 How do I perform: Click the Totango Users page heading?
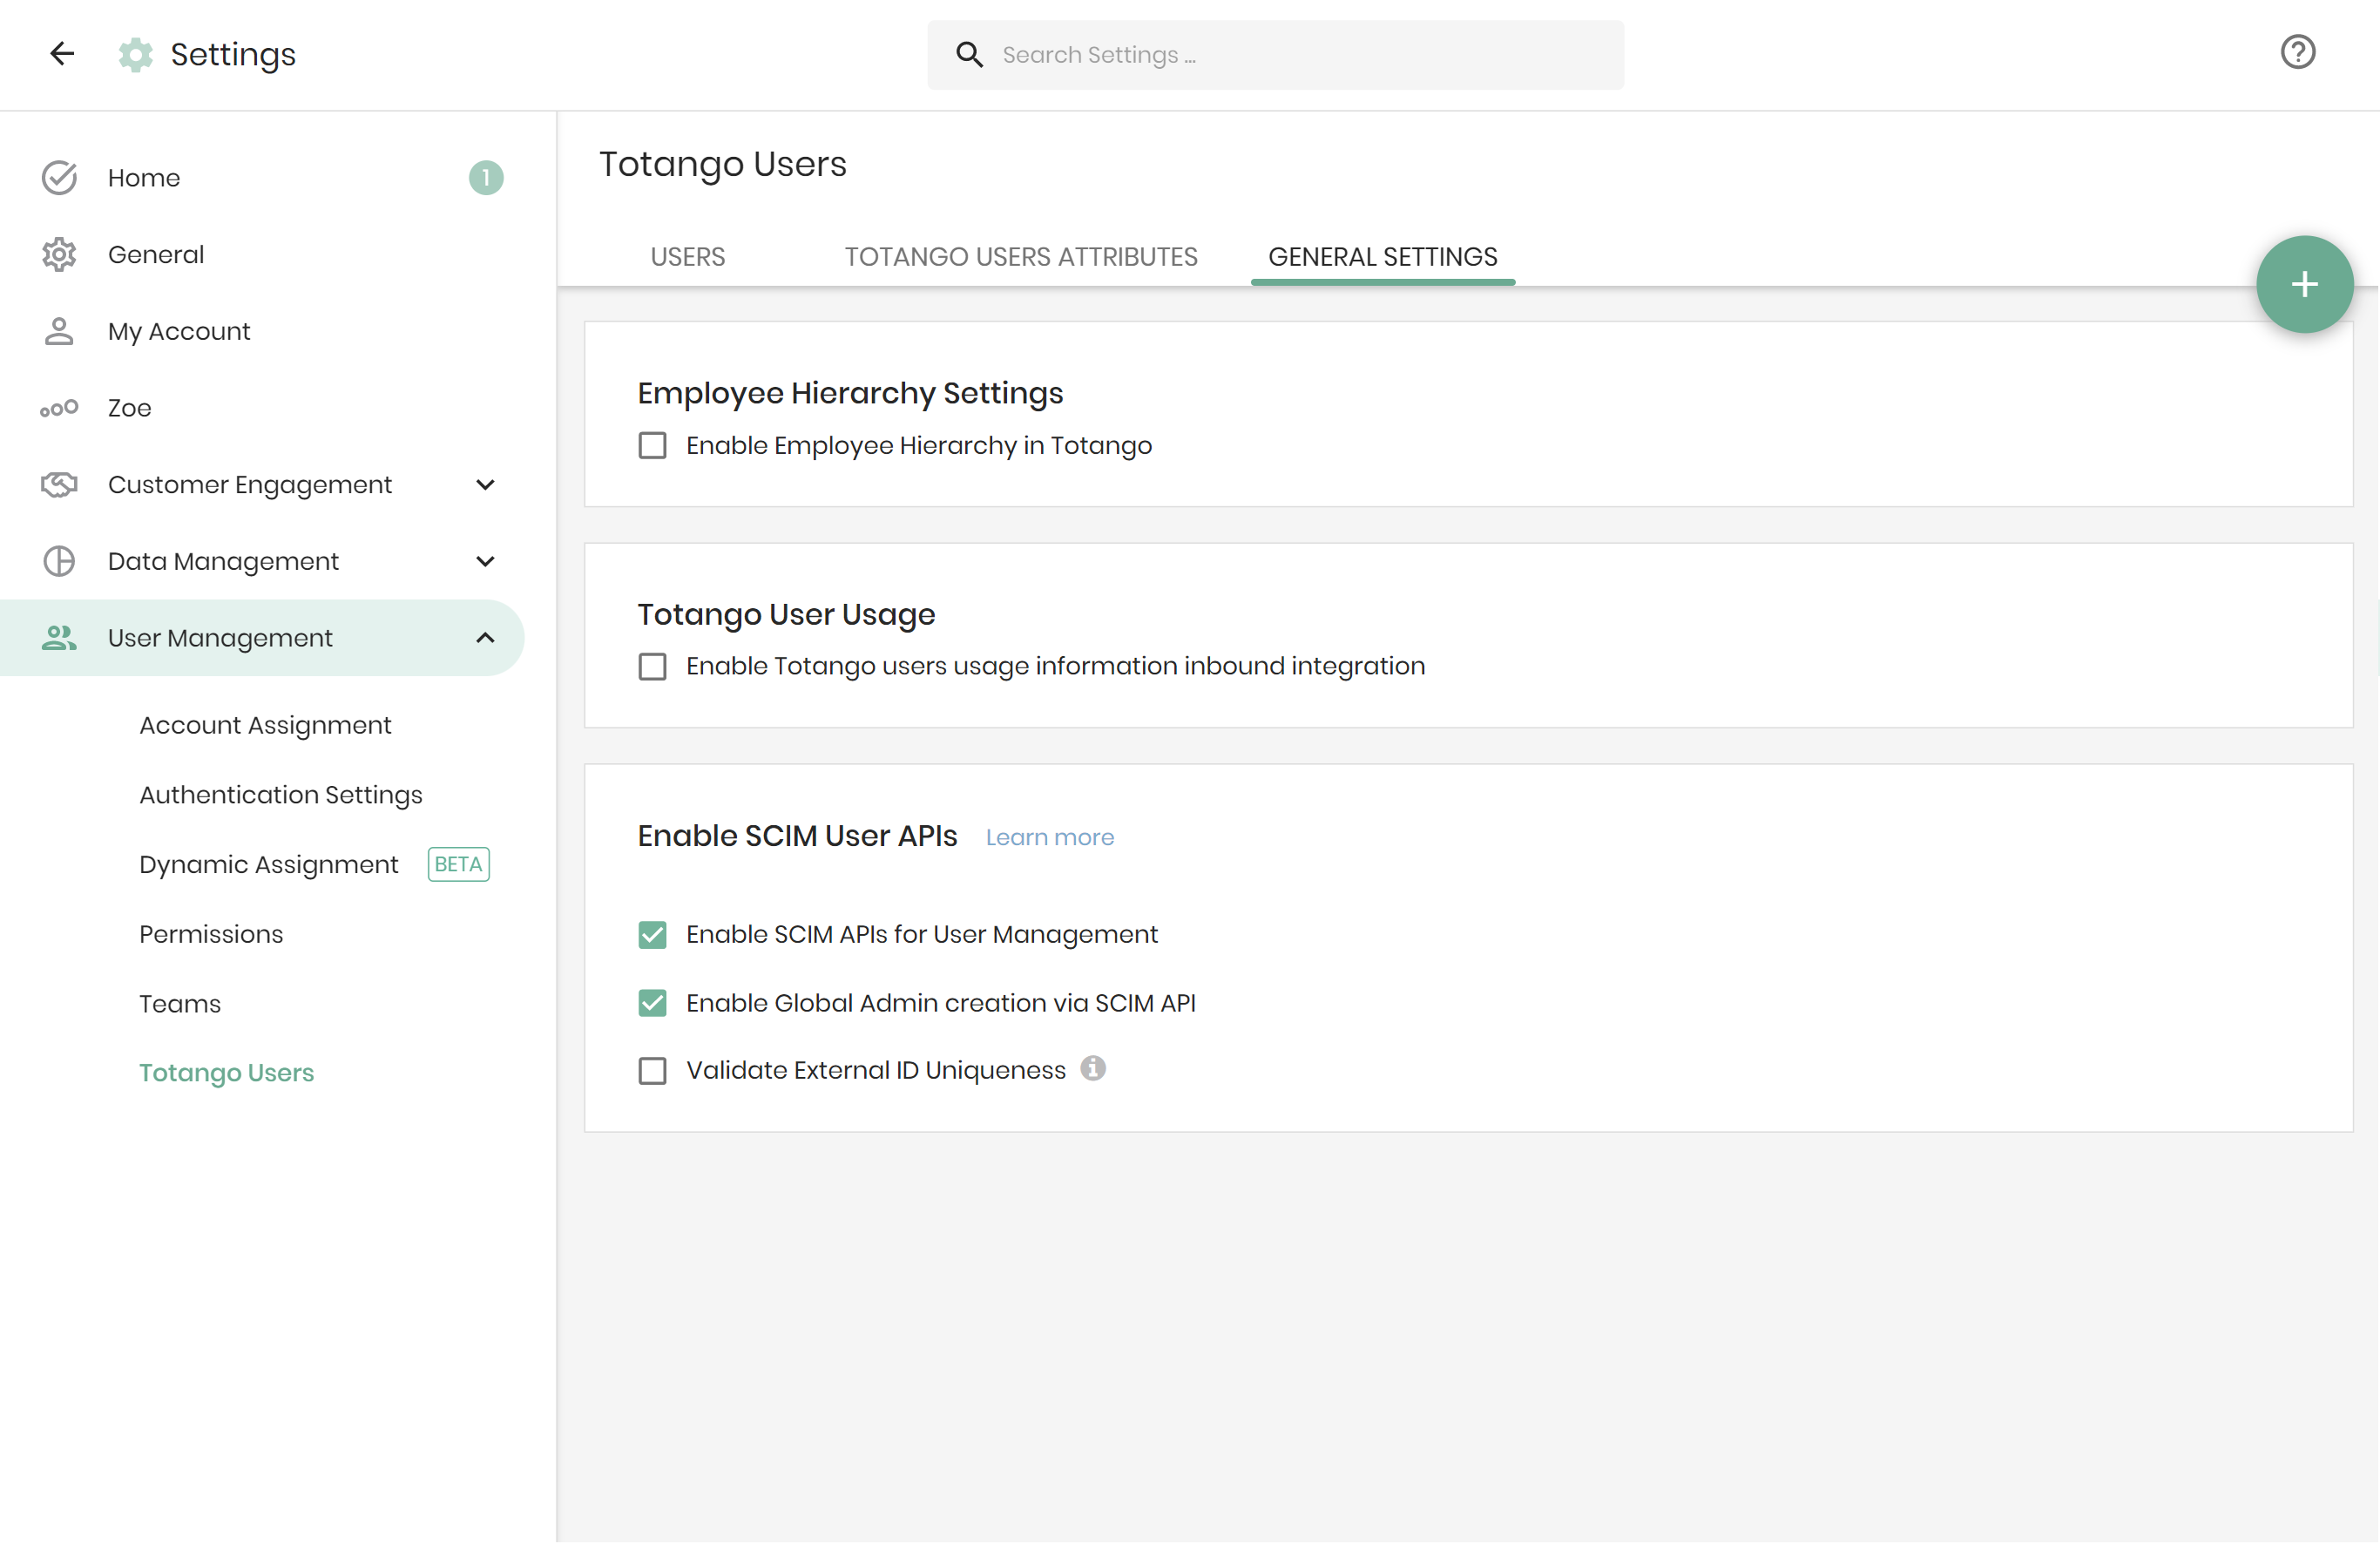pos(722,164)
